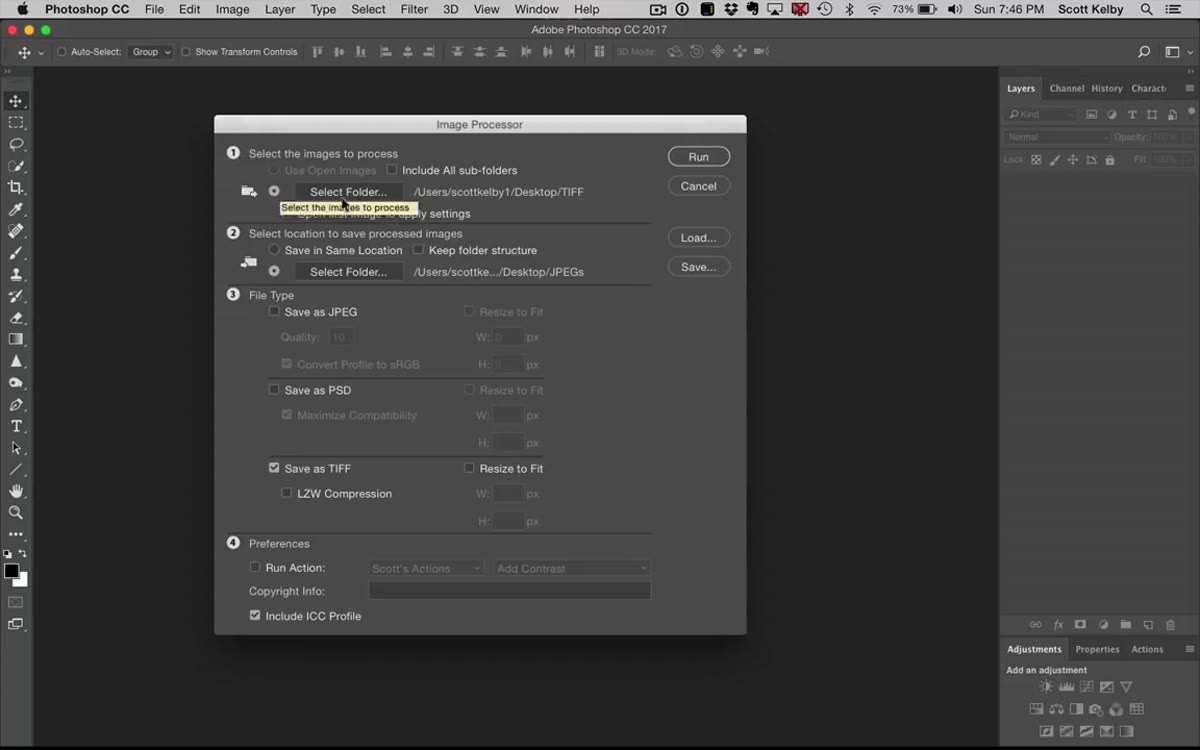Click the layer effects fx icon

(1058, 625)
